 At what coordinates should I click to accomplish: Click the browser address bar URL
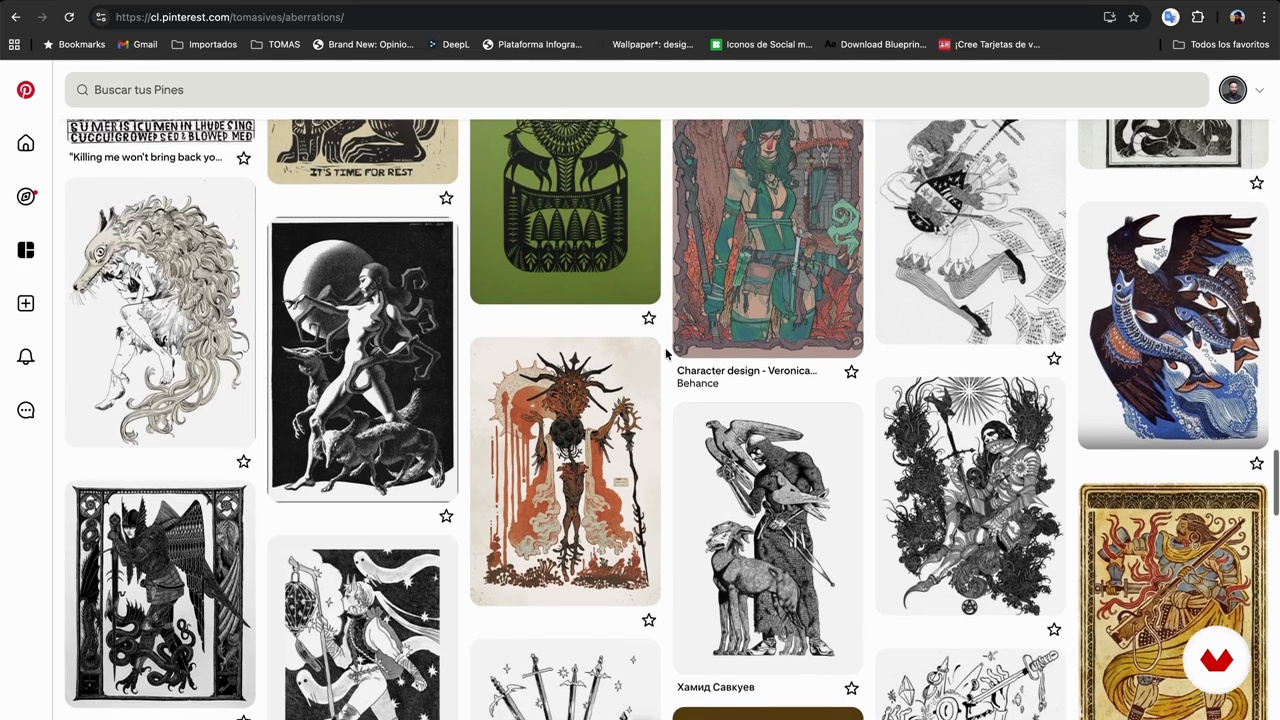(x=230, y=17)
